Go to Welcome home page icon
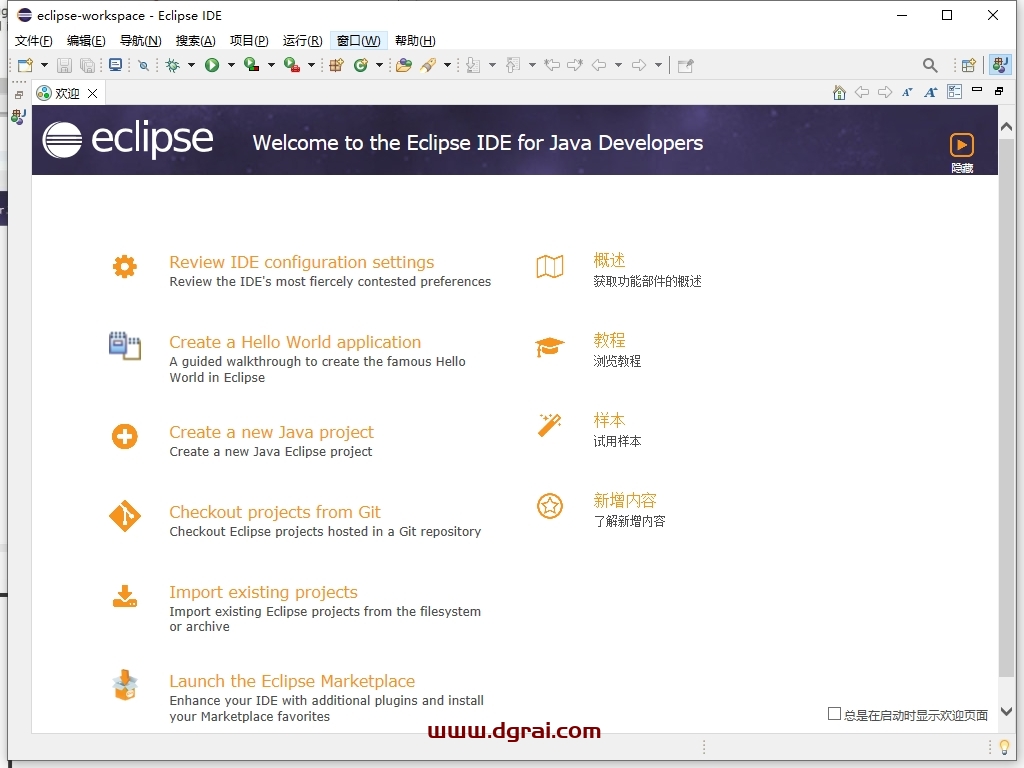The image size is (1024, 768). (x=840, y=92)
